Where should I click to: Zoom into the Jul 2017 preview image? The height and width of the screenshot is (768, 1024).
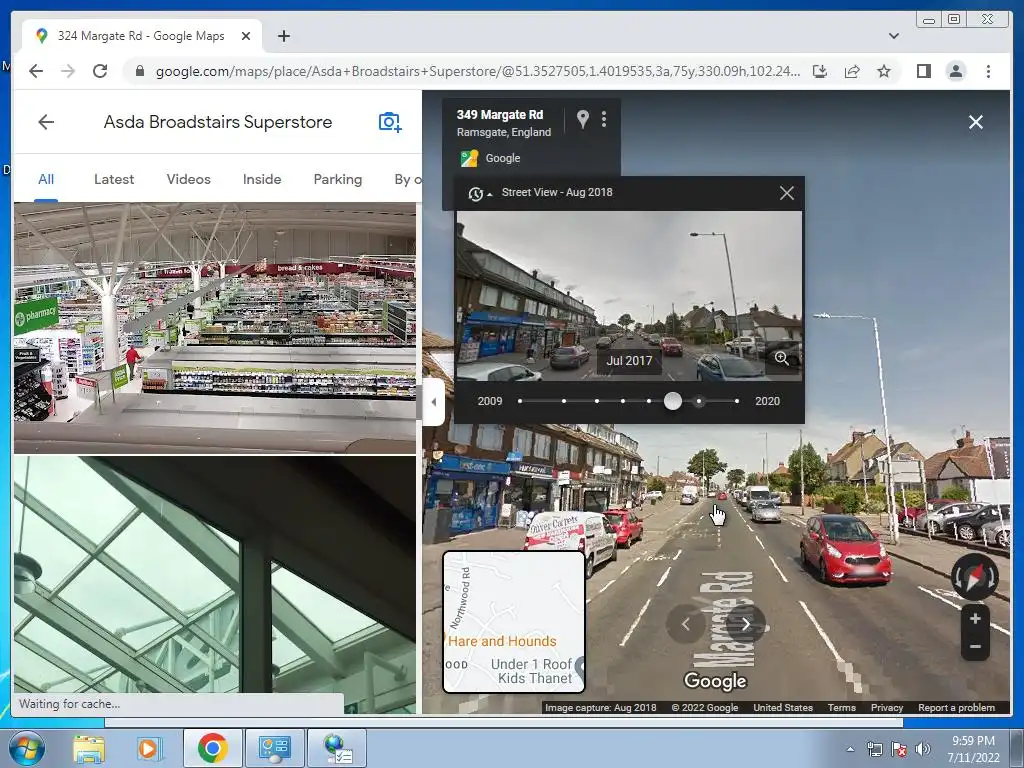click(782, 358)
